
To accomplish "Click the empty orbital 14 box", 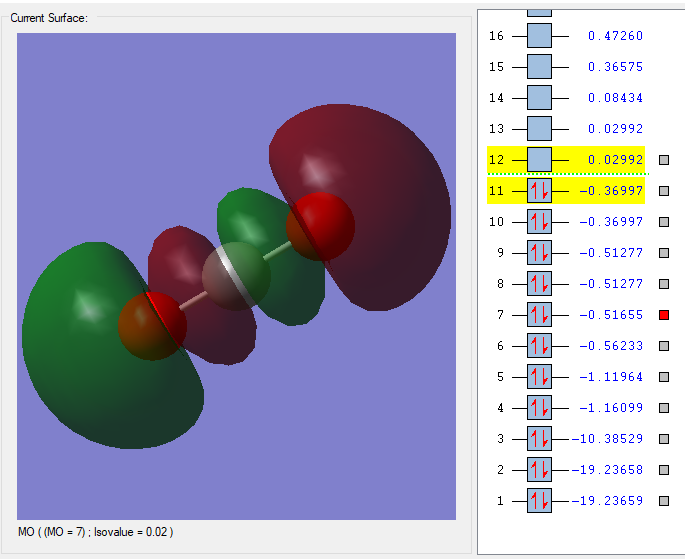I will [539, 98].
